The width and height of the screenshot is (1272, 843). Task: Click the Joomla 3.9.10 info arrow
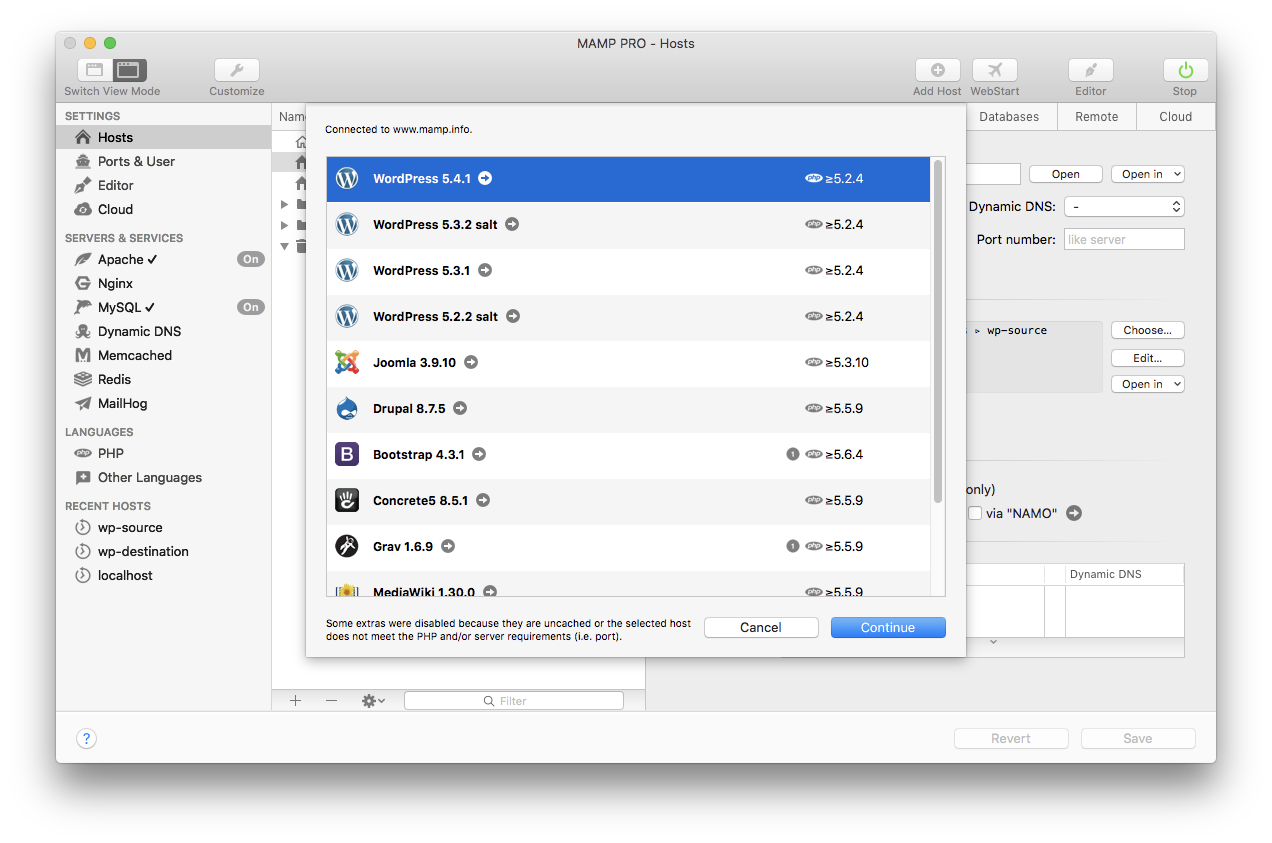[471, 363]
